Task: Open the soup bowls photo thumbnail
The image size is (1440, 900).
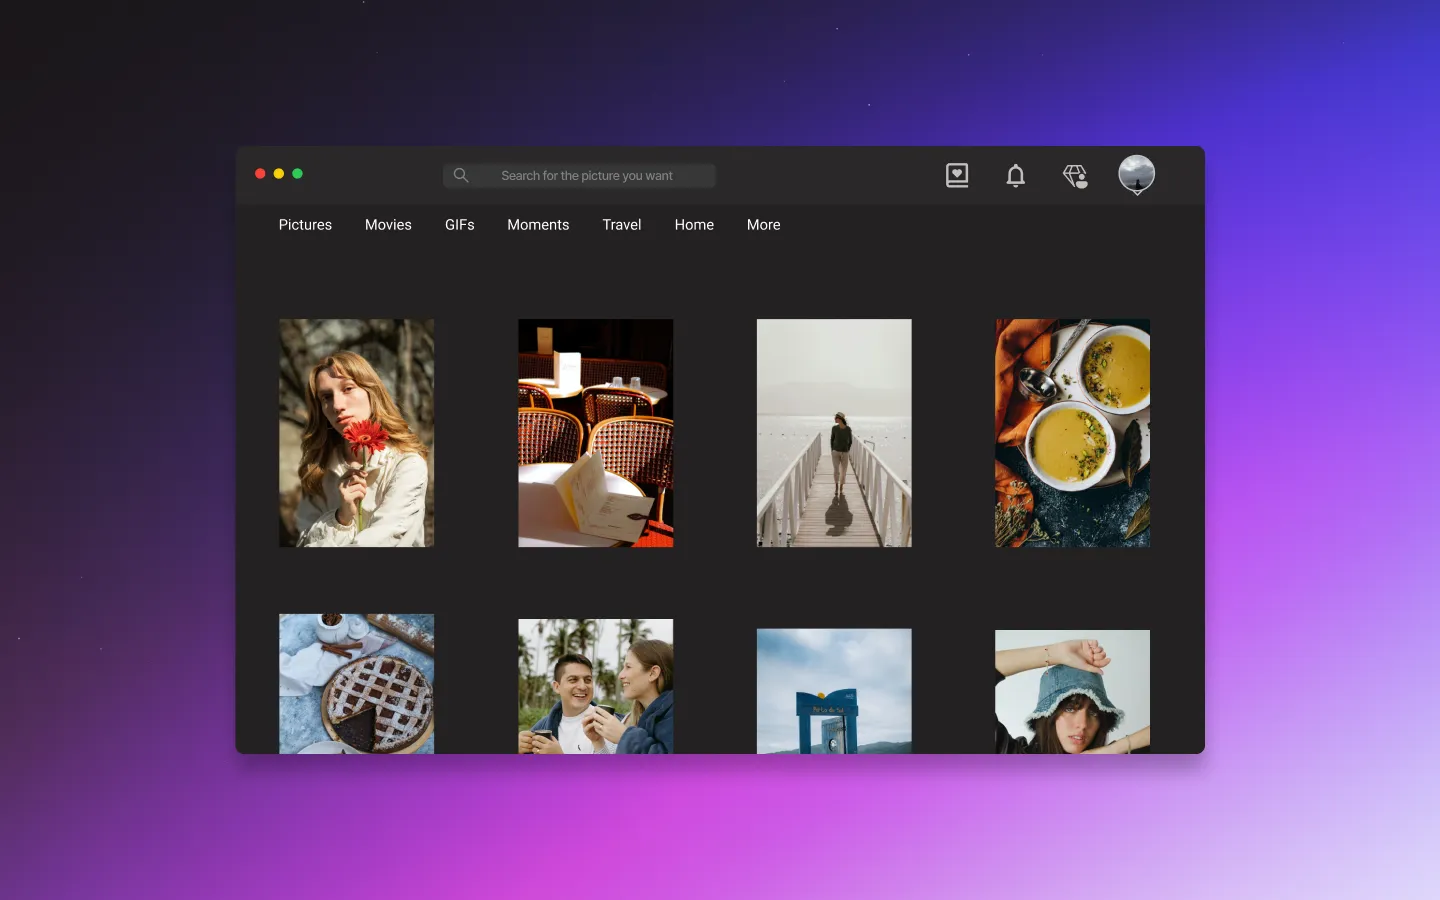Action: click(1071, 433)
